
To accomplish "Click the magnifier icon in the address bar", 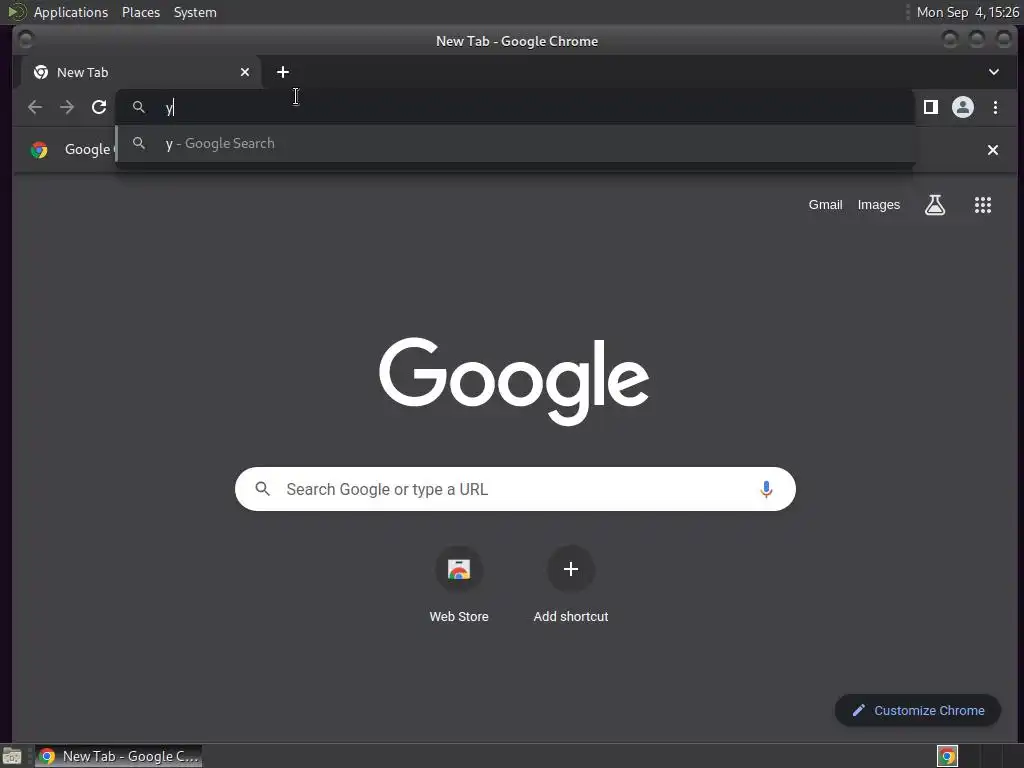I will tap(138, 107).
